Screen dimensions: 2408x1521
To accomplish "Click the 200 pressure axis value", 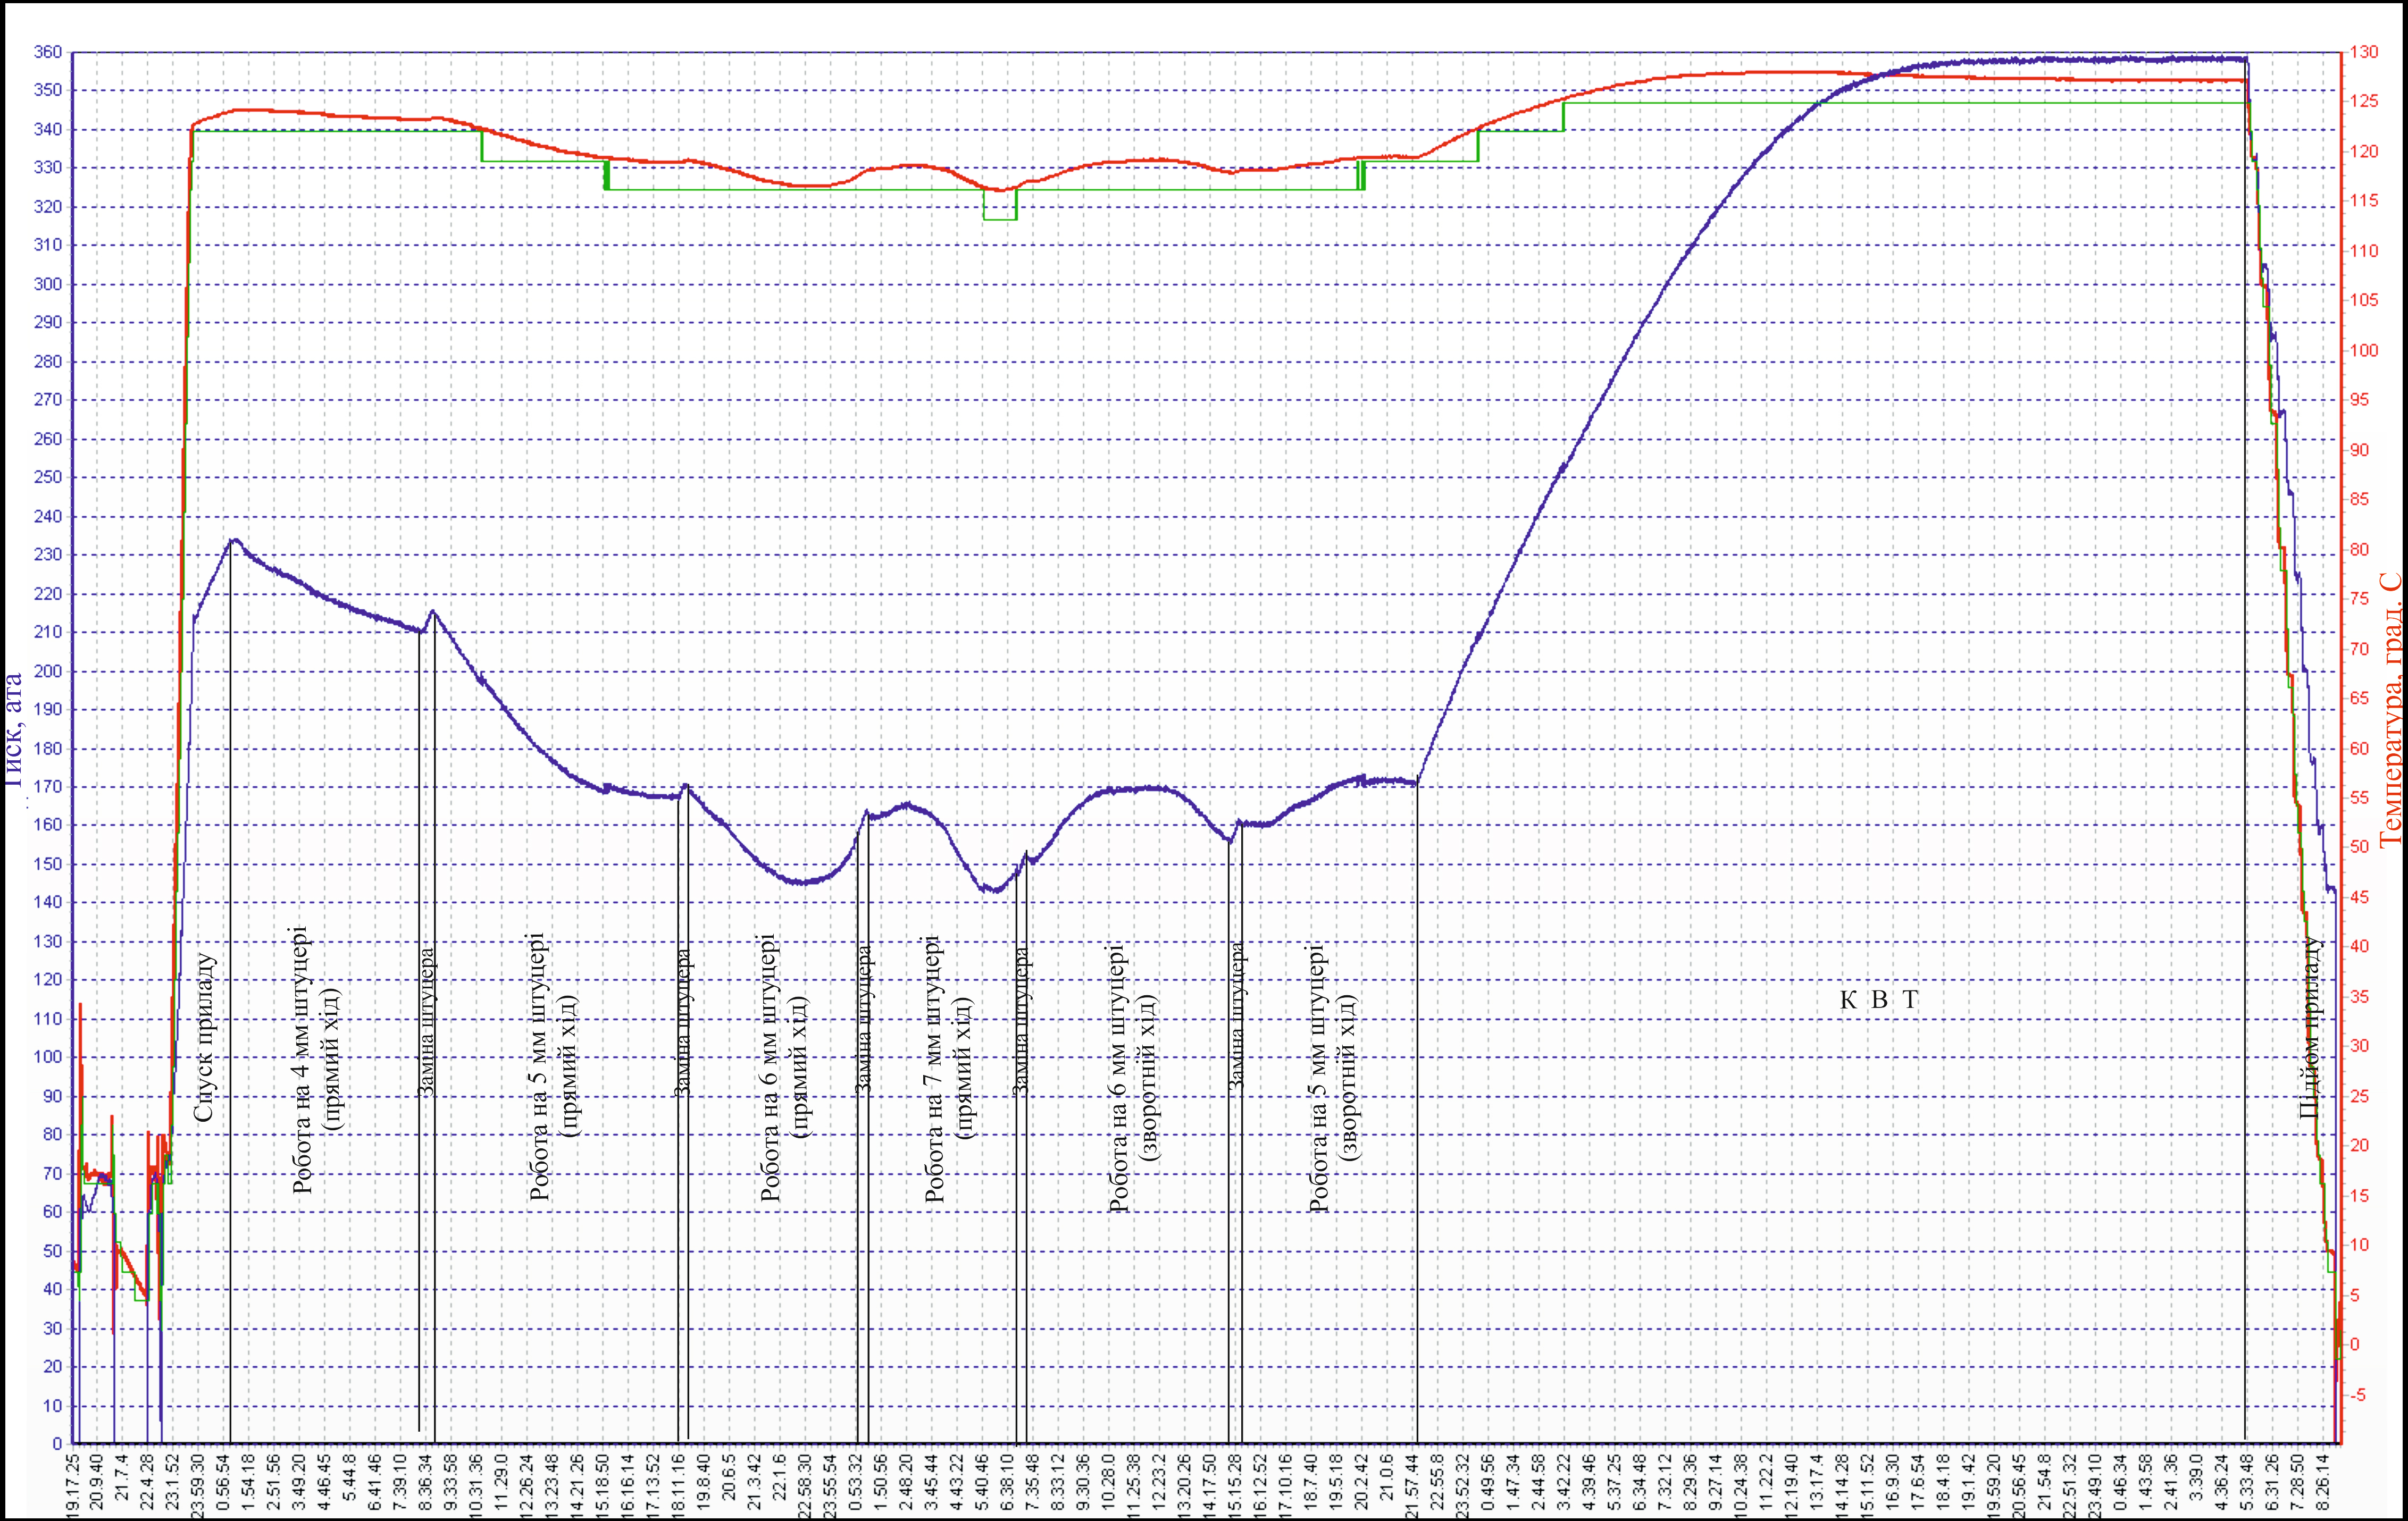I will [48, 671].
